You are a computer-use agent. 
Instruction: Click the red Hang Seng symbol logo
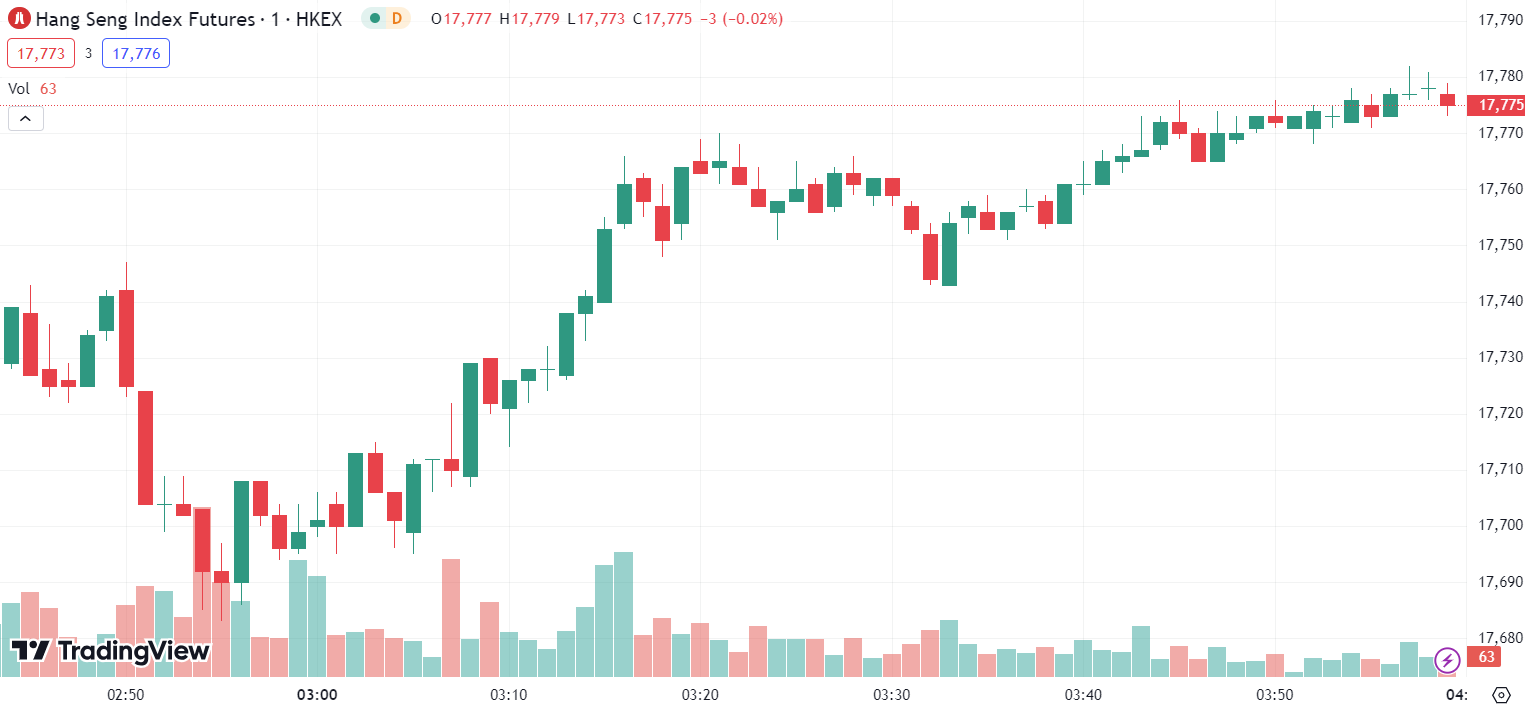[x=18, y=18]
